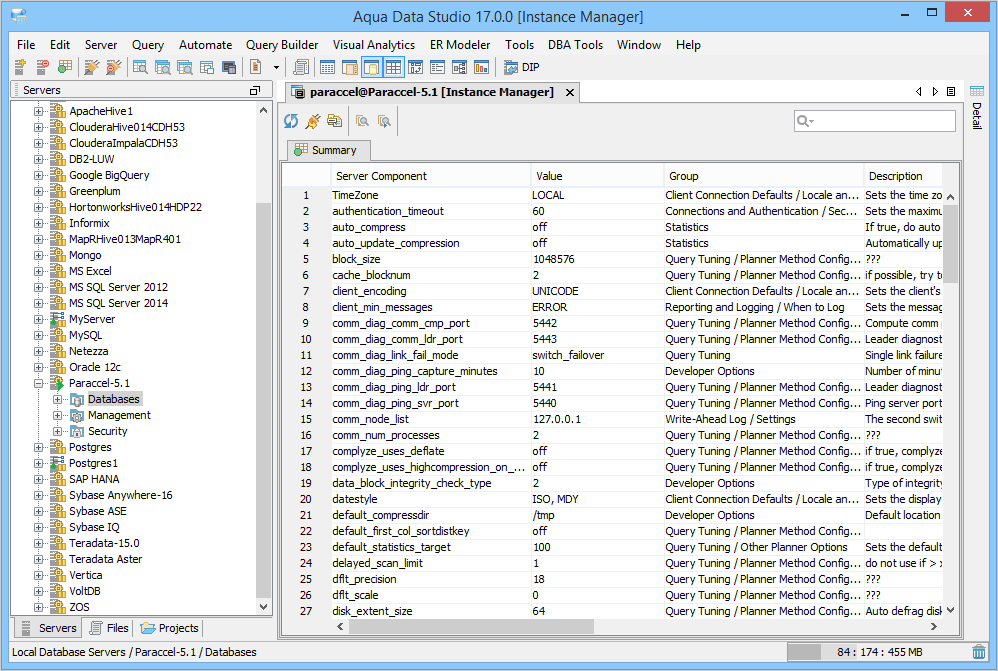Select the 'client_encoding' row
998x671 pixels.
[x=612, y=291]
